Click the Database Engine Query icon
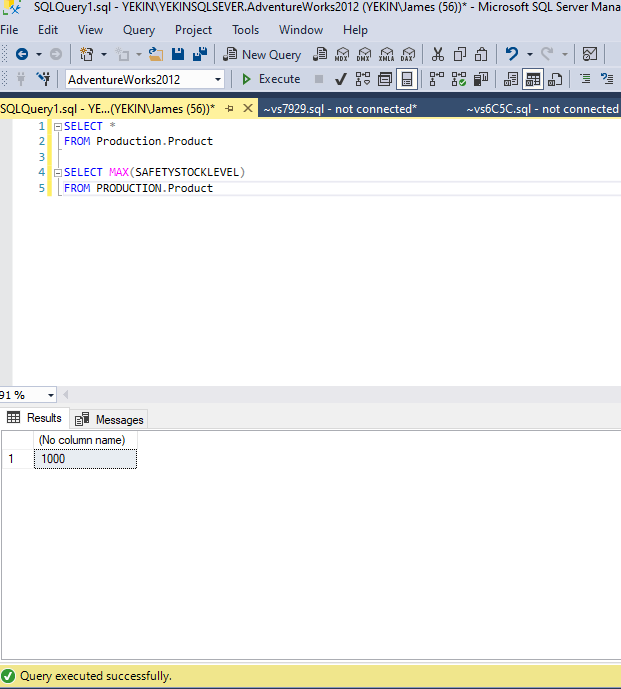 320,54
